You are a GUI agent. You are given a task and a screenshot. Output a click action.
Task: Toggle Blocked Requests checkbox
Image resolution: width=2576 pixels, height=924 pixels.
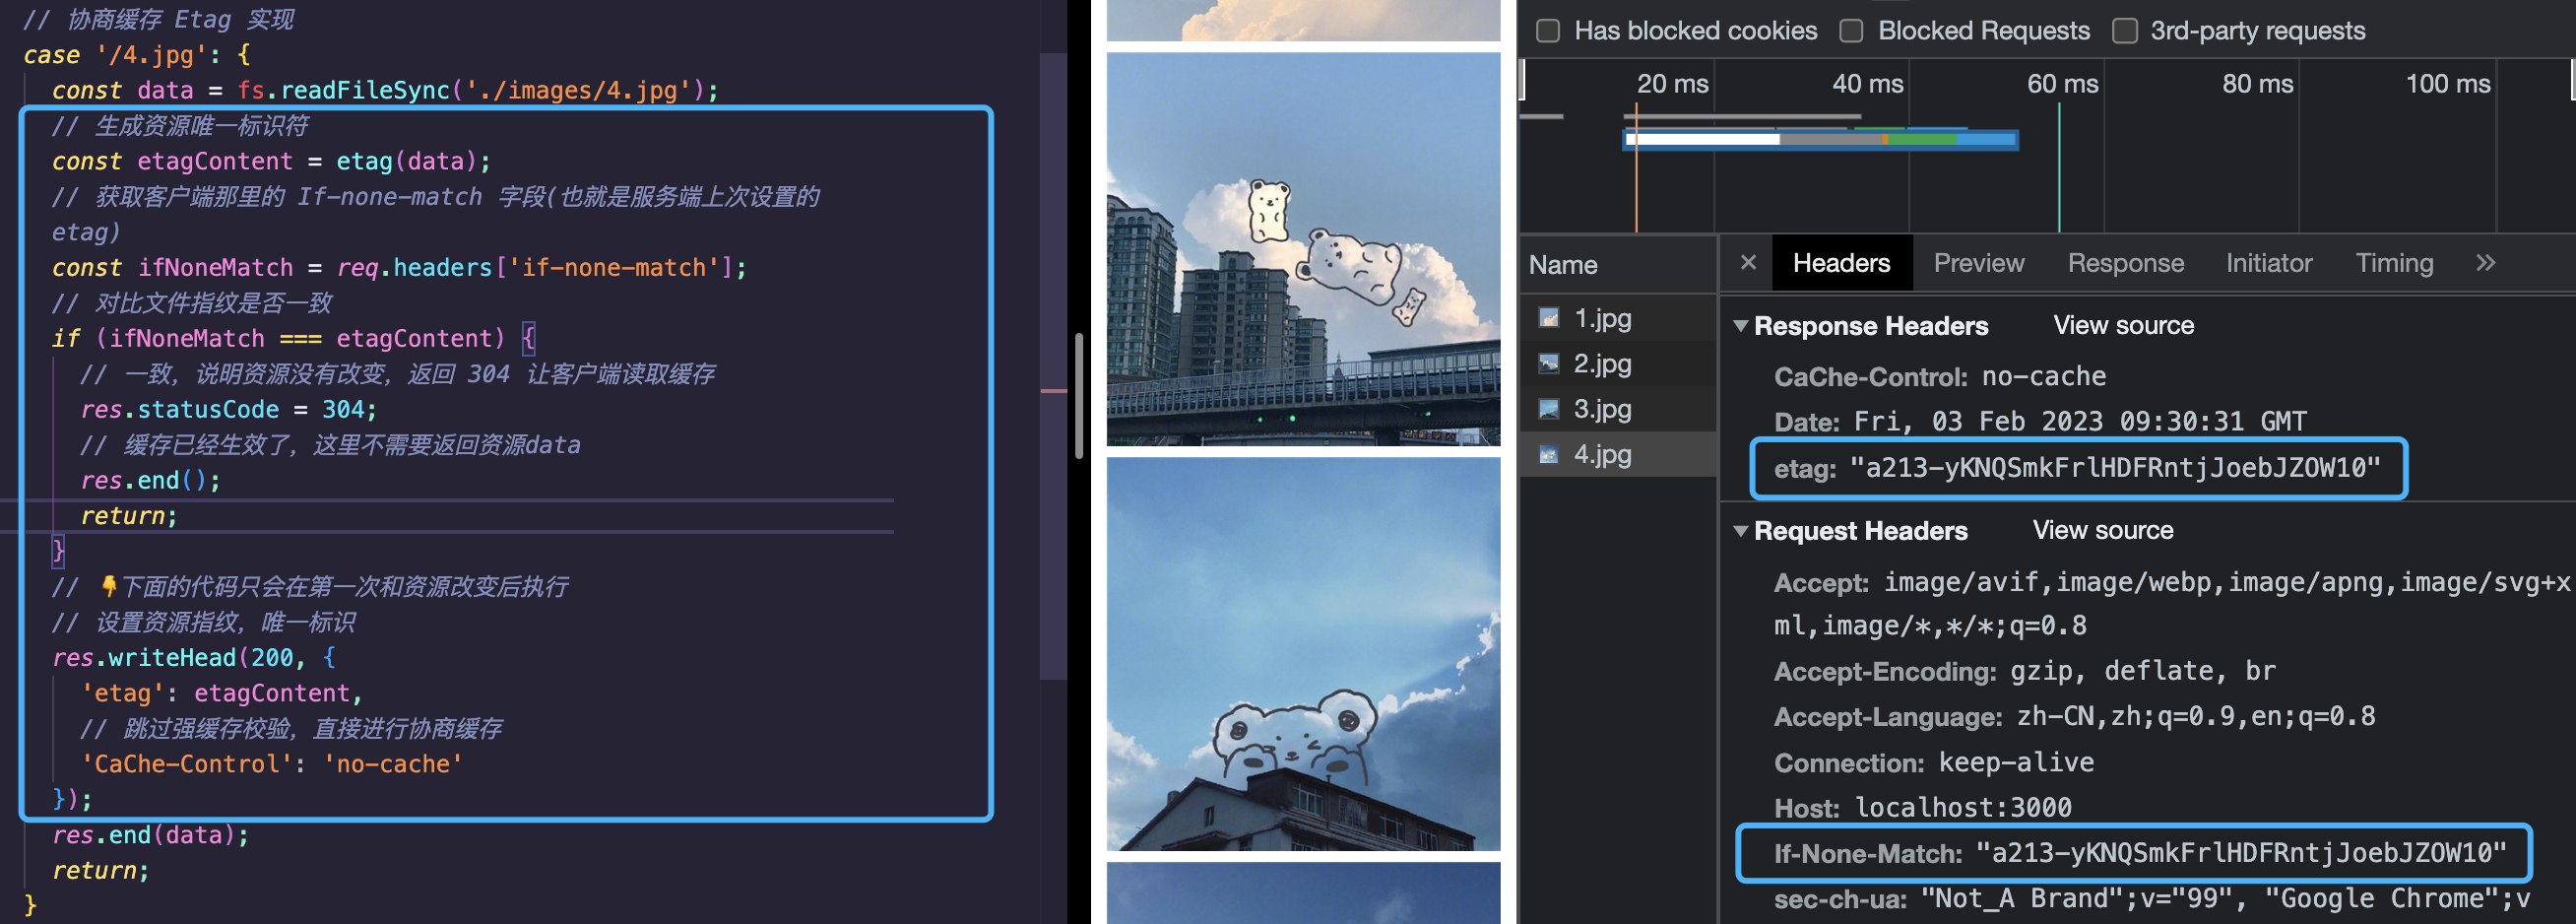coord(1851,31)
